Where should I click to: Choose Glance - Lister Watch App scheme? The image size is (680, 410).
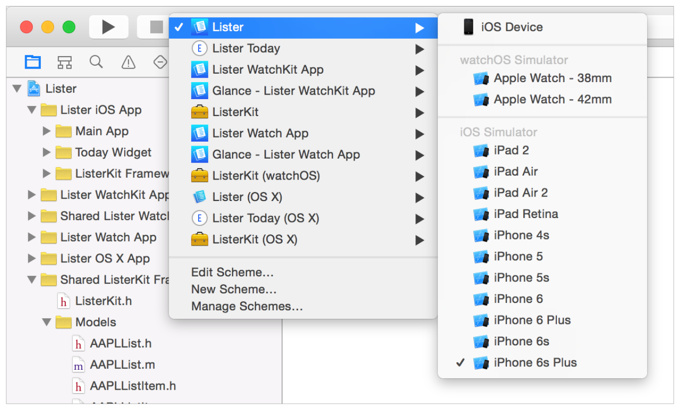[303, 155]
